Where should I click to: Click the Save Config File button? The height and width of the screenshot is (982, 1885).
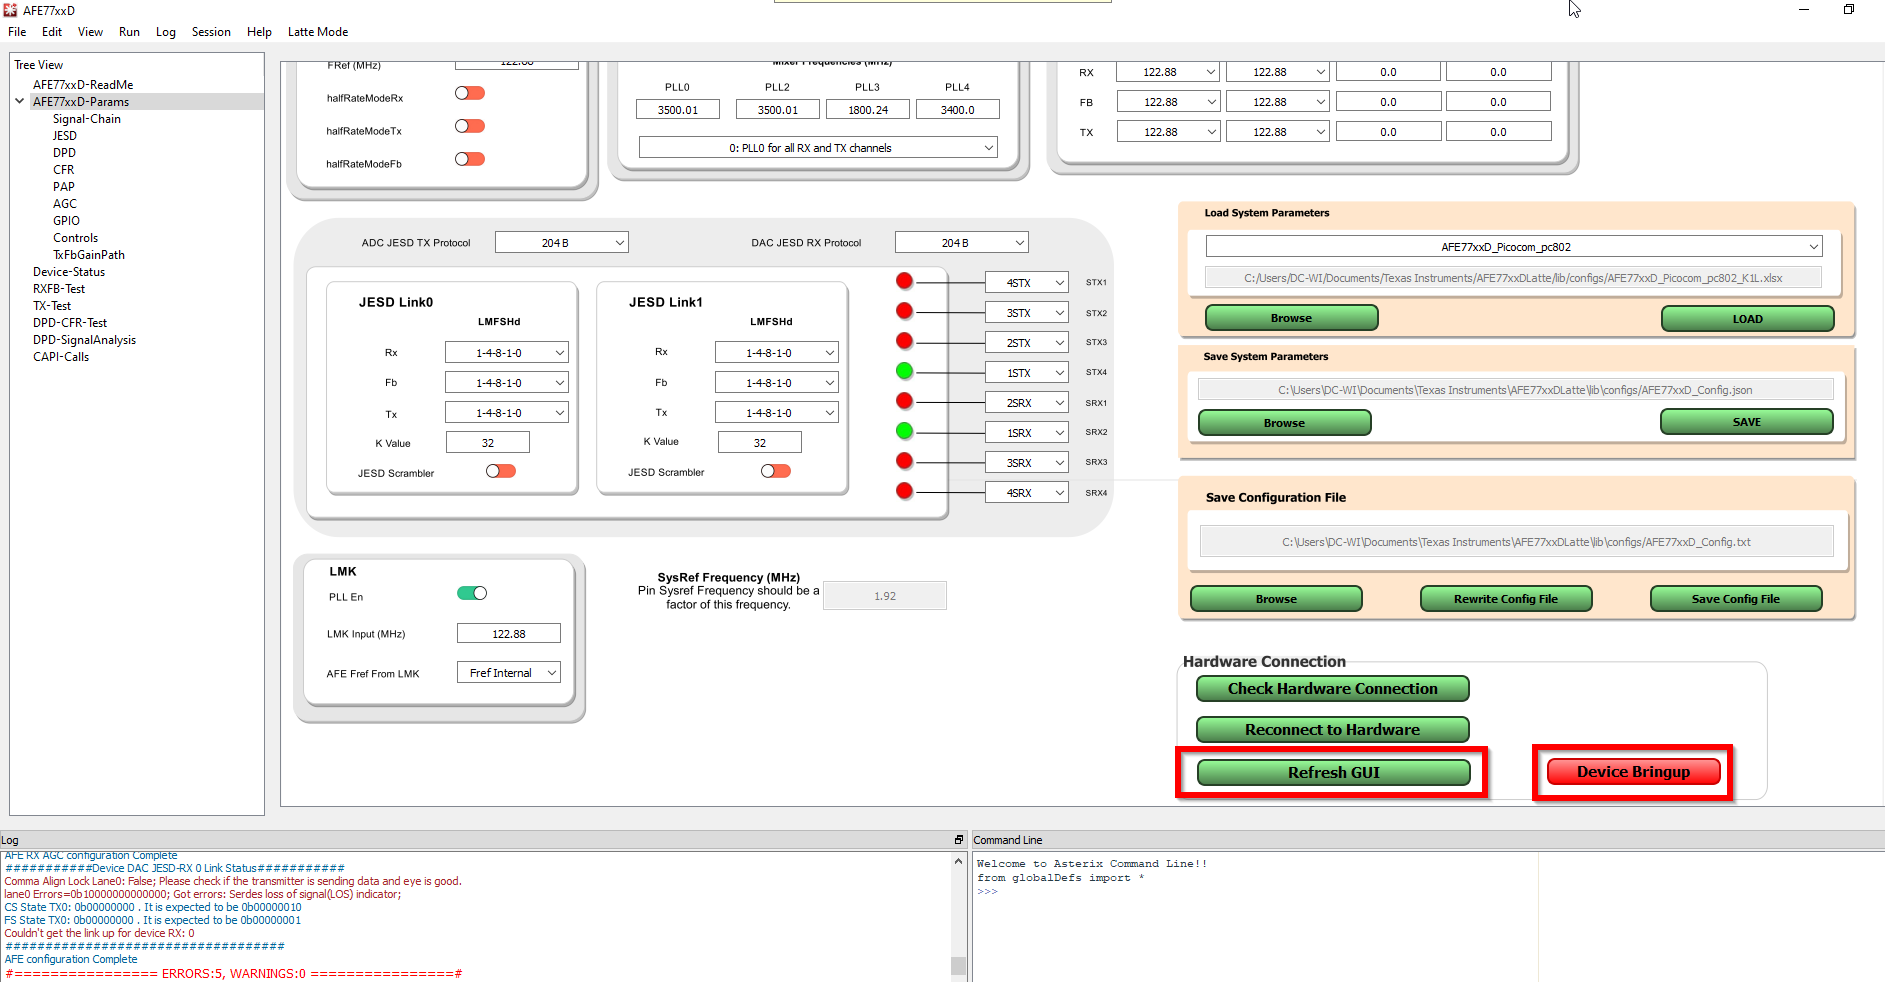click(1736, 599)
